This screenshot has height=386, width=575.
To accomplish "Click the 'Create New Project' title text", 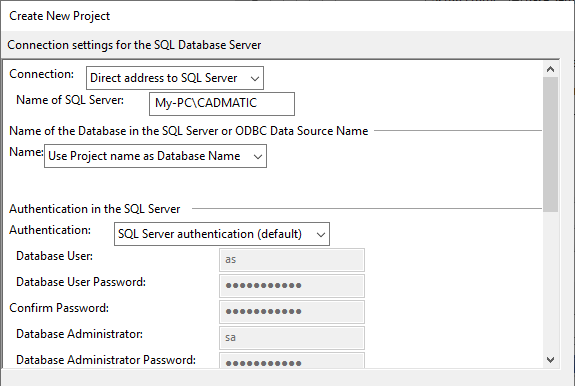I will click(x=59, y=16).
